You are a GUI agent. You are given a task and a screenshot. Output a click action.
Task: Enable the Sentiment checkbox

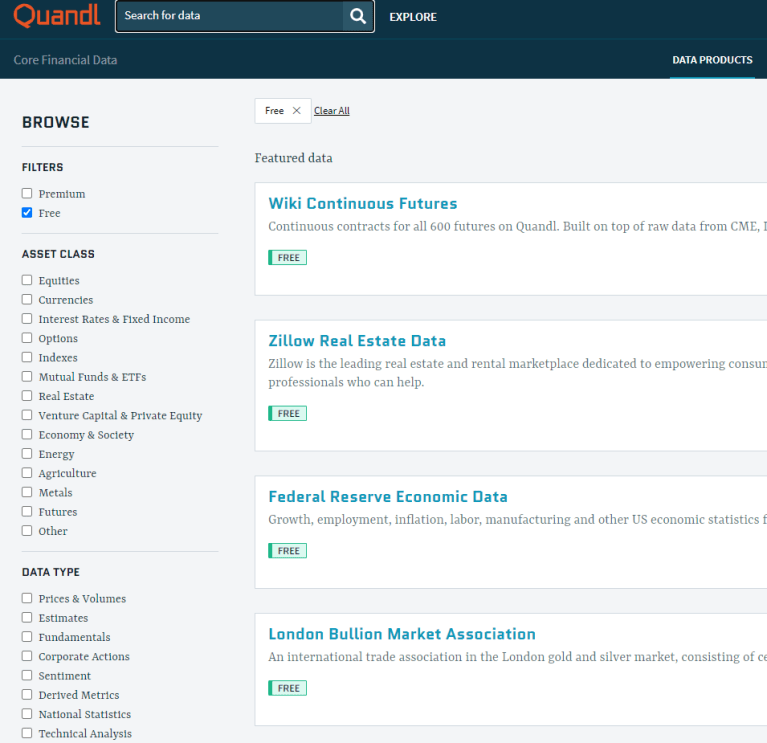[x=27, y=675]
